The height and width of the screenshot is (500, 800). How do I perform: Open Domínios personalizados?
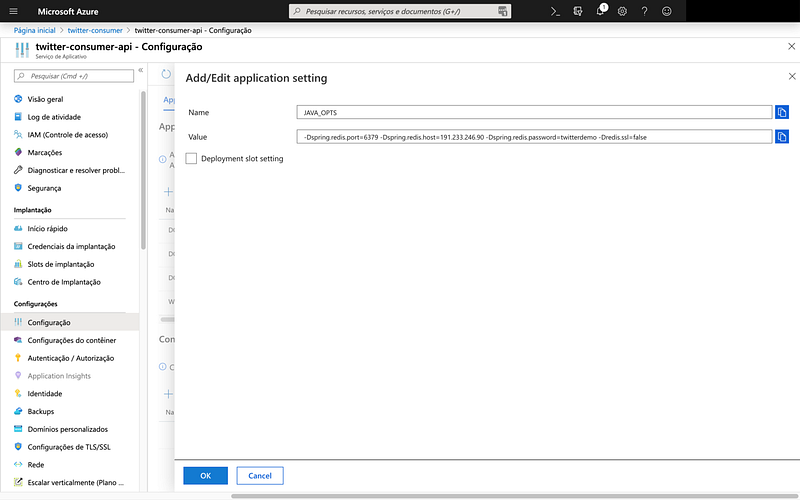coord(69,429)
